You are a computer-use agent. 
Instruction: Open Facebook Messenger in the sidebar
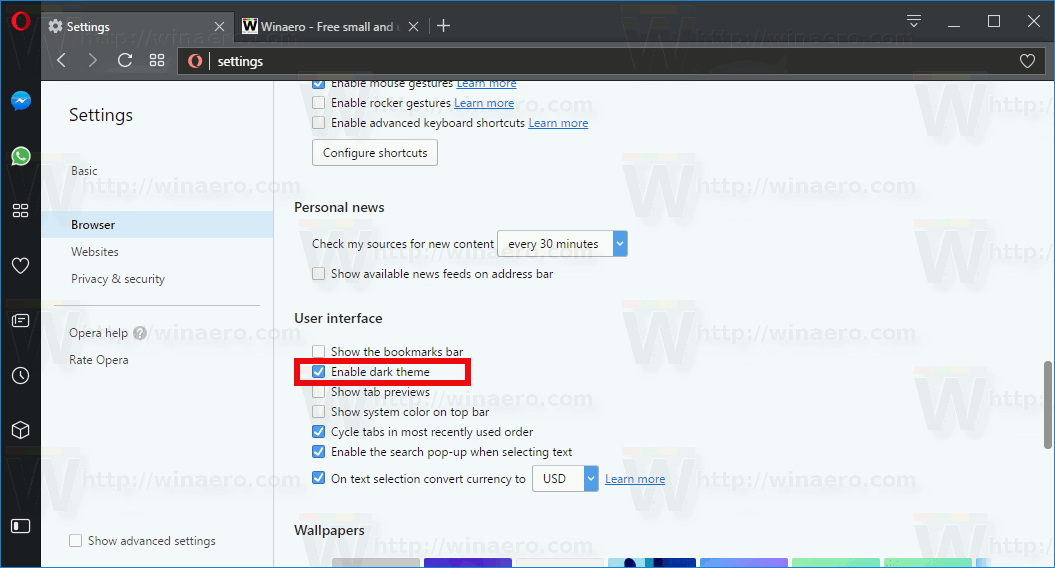[x=20, y=101]
